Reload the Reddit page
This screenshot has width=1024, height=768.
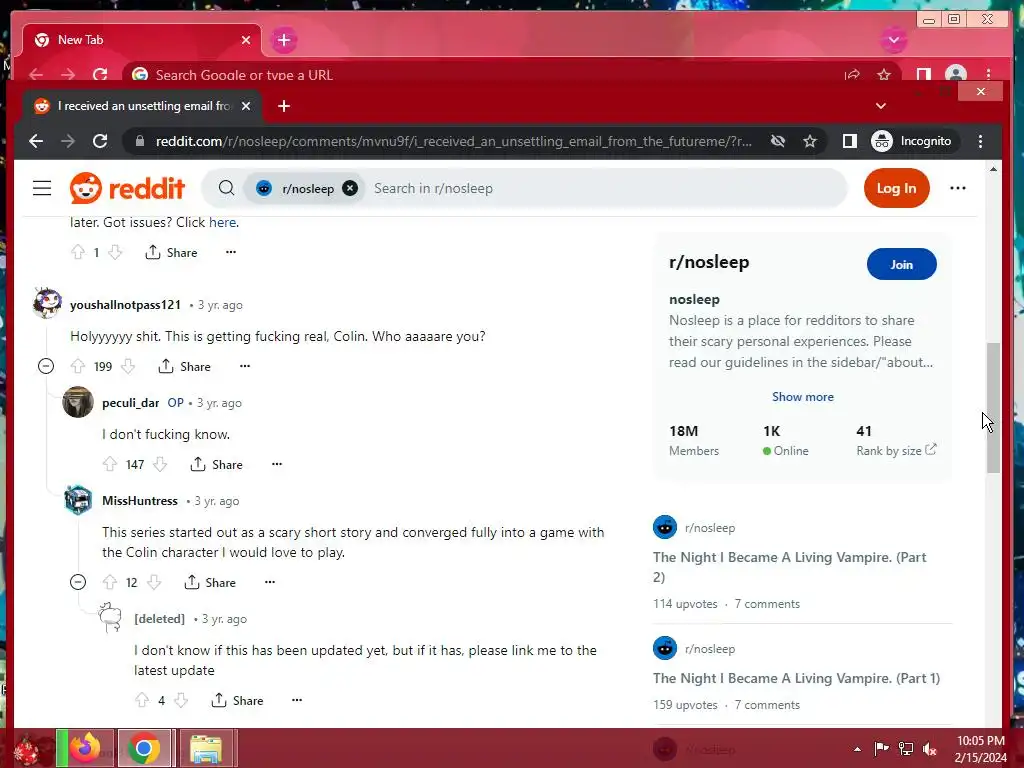[100, 141]
